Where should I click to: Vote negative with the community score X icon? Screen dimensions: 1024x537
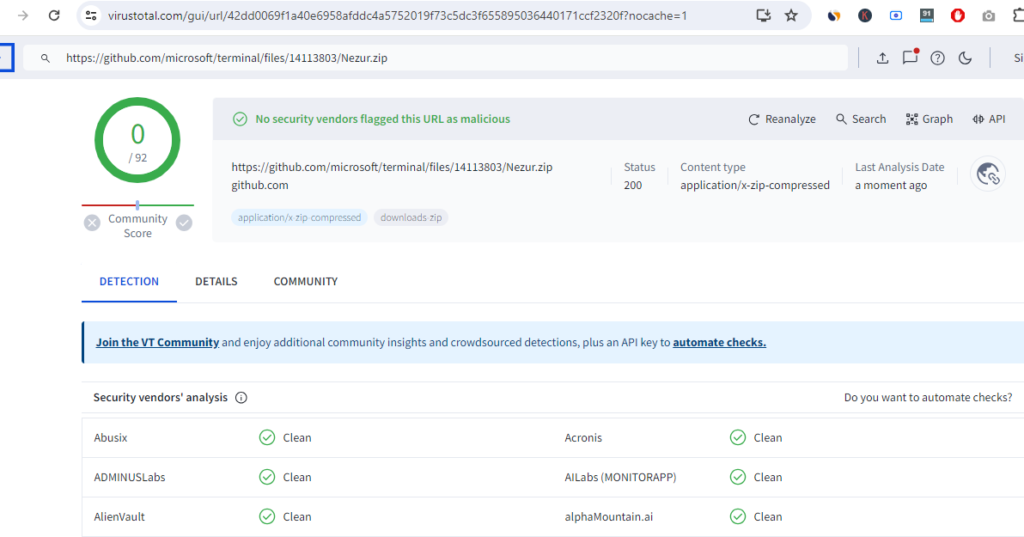pyautogui.click(x=92, y=223)
